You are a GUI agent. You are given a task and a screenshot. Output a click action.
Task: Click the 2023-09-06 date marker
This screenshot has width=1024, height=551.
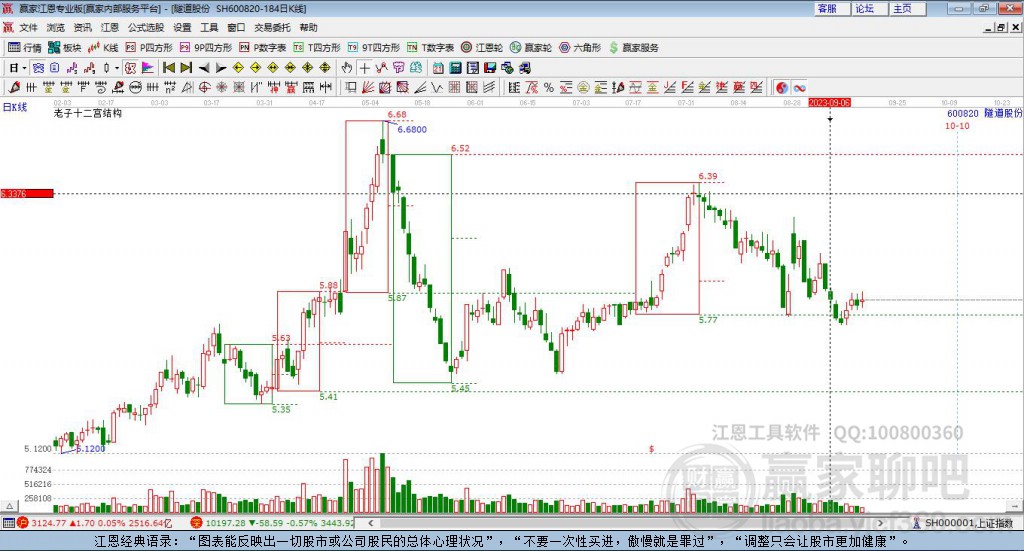pyautogui.click(x=829, y=102)
